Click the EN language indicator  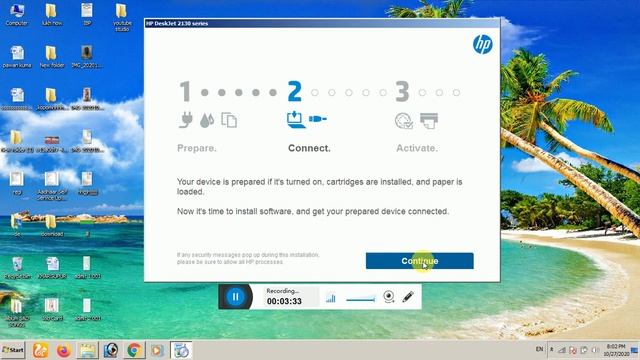click(539, 349)
